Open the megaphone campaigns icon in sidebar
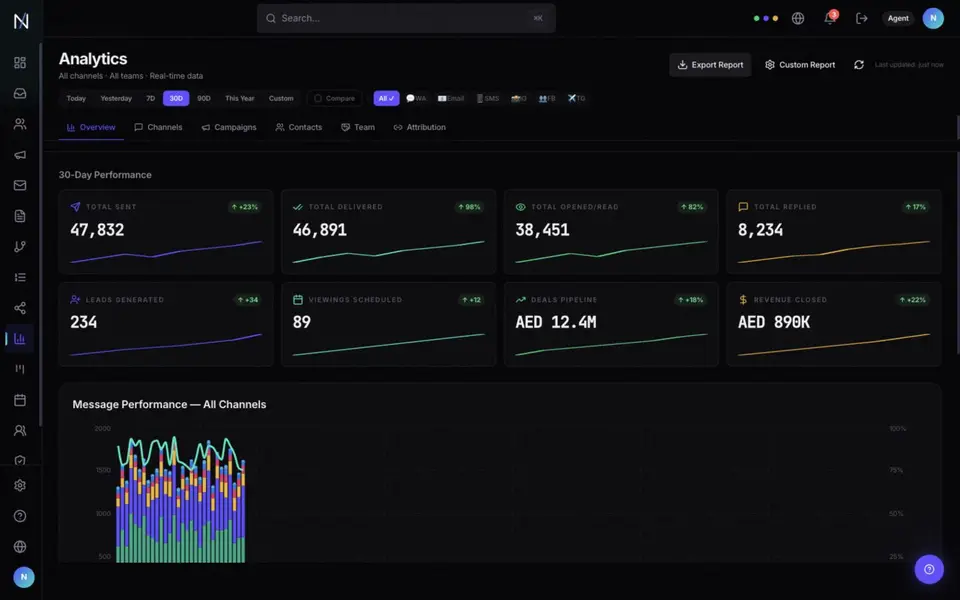The image size is (960, 600). coord(20,154)
